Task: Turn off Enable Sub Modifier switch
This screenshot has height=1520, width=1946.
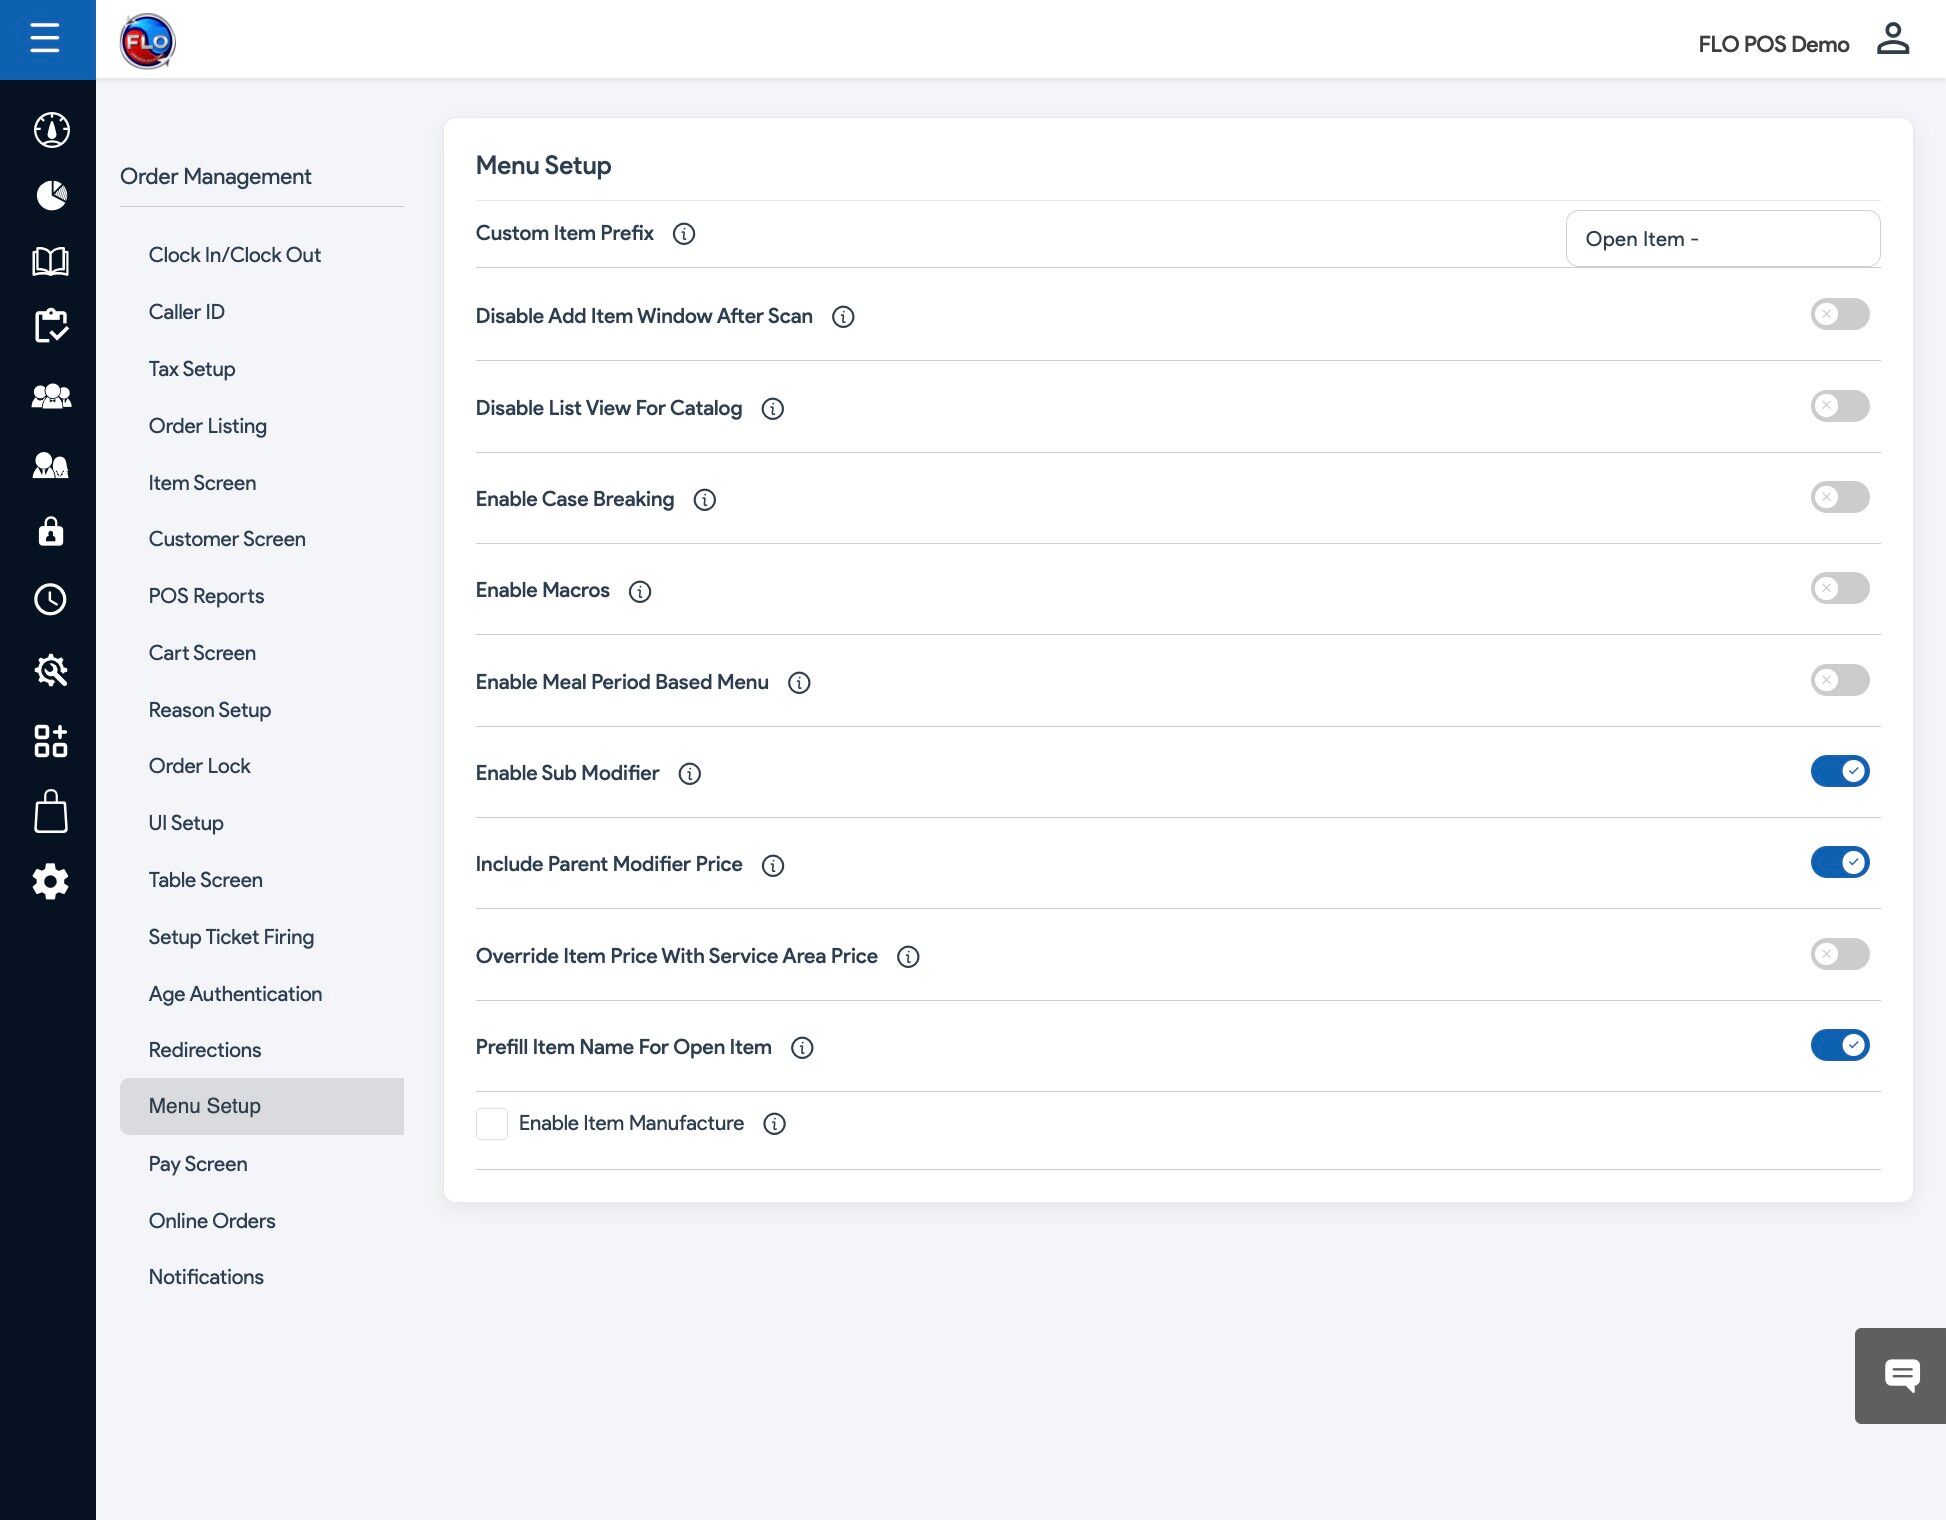Action: (x=1839, y=771)
